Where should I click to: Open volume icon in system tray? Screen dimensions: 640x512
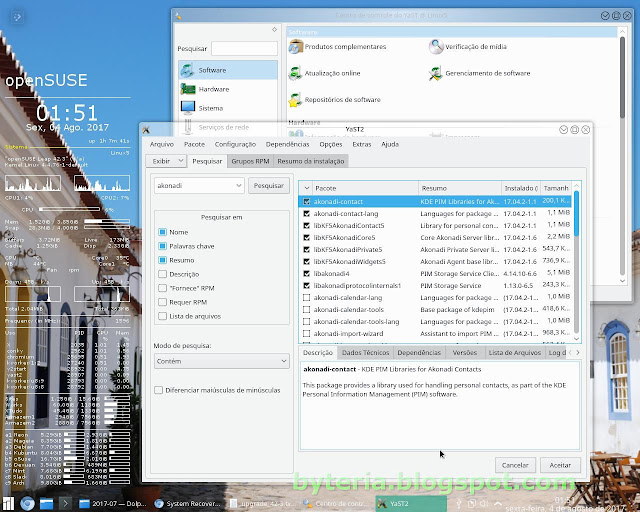(484, 503)
